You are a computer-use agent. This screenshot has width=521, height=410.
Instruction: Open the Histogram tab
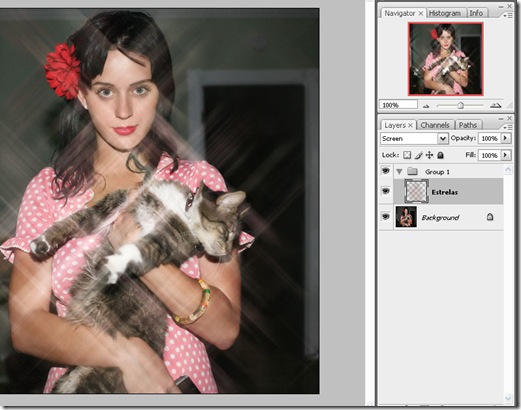click(x=445, y=13)
